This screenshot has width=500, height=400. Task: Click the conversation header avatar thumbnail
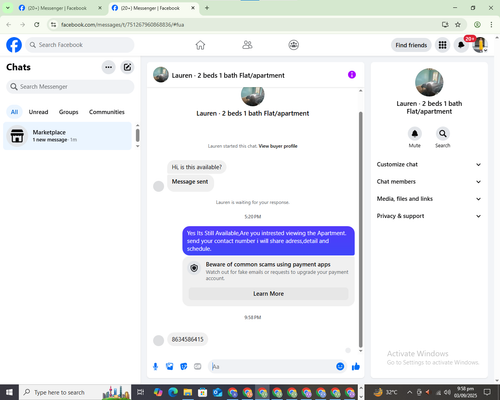click(161, 75)
